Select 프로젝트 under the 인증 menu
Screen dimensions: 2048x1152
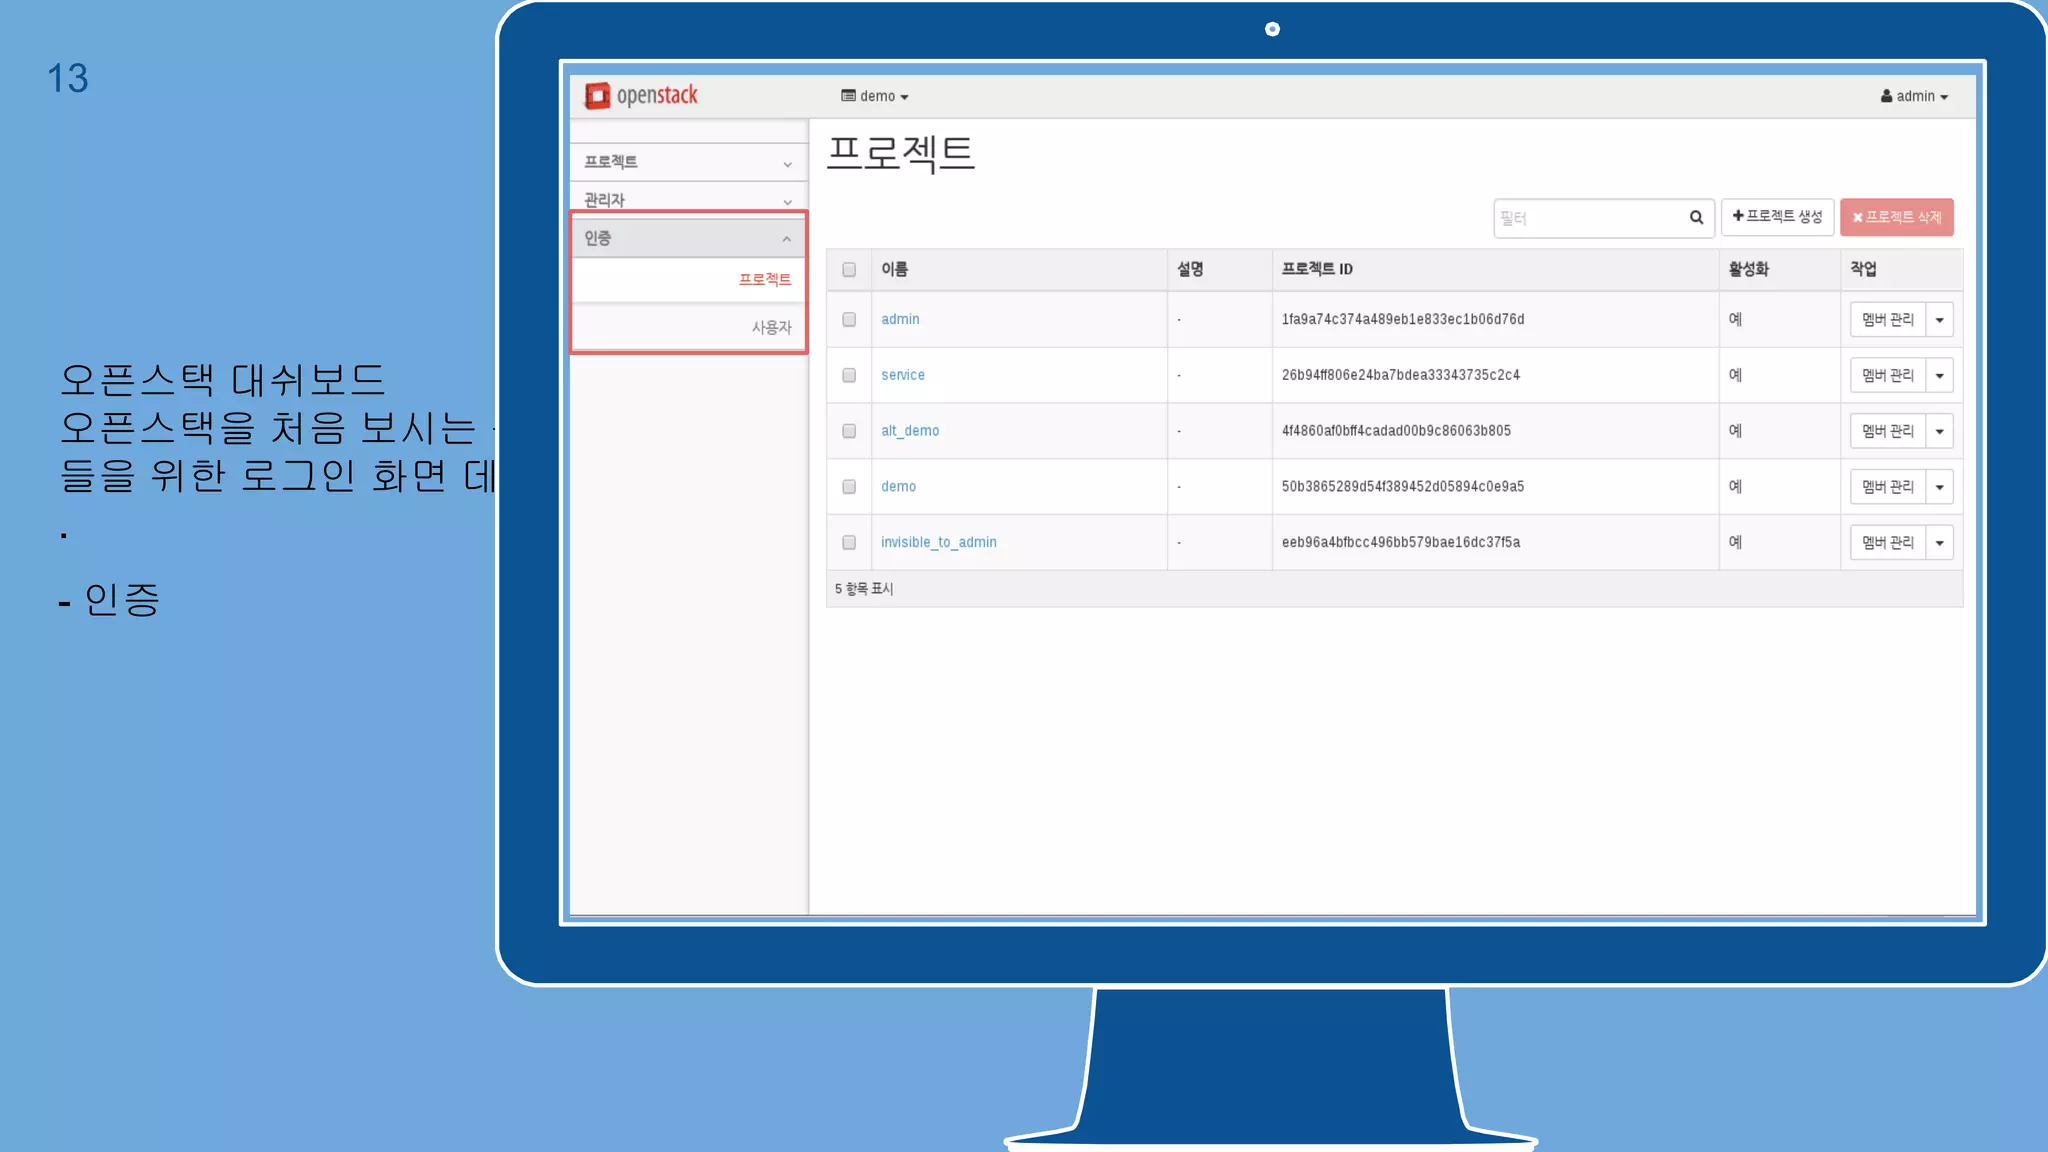(x=764, y=279)
